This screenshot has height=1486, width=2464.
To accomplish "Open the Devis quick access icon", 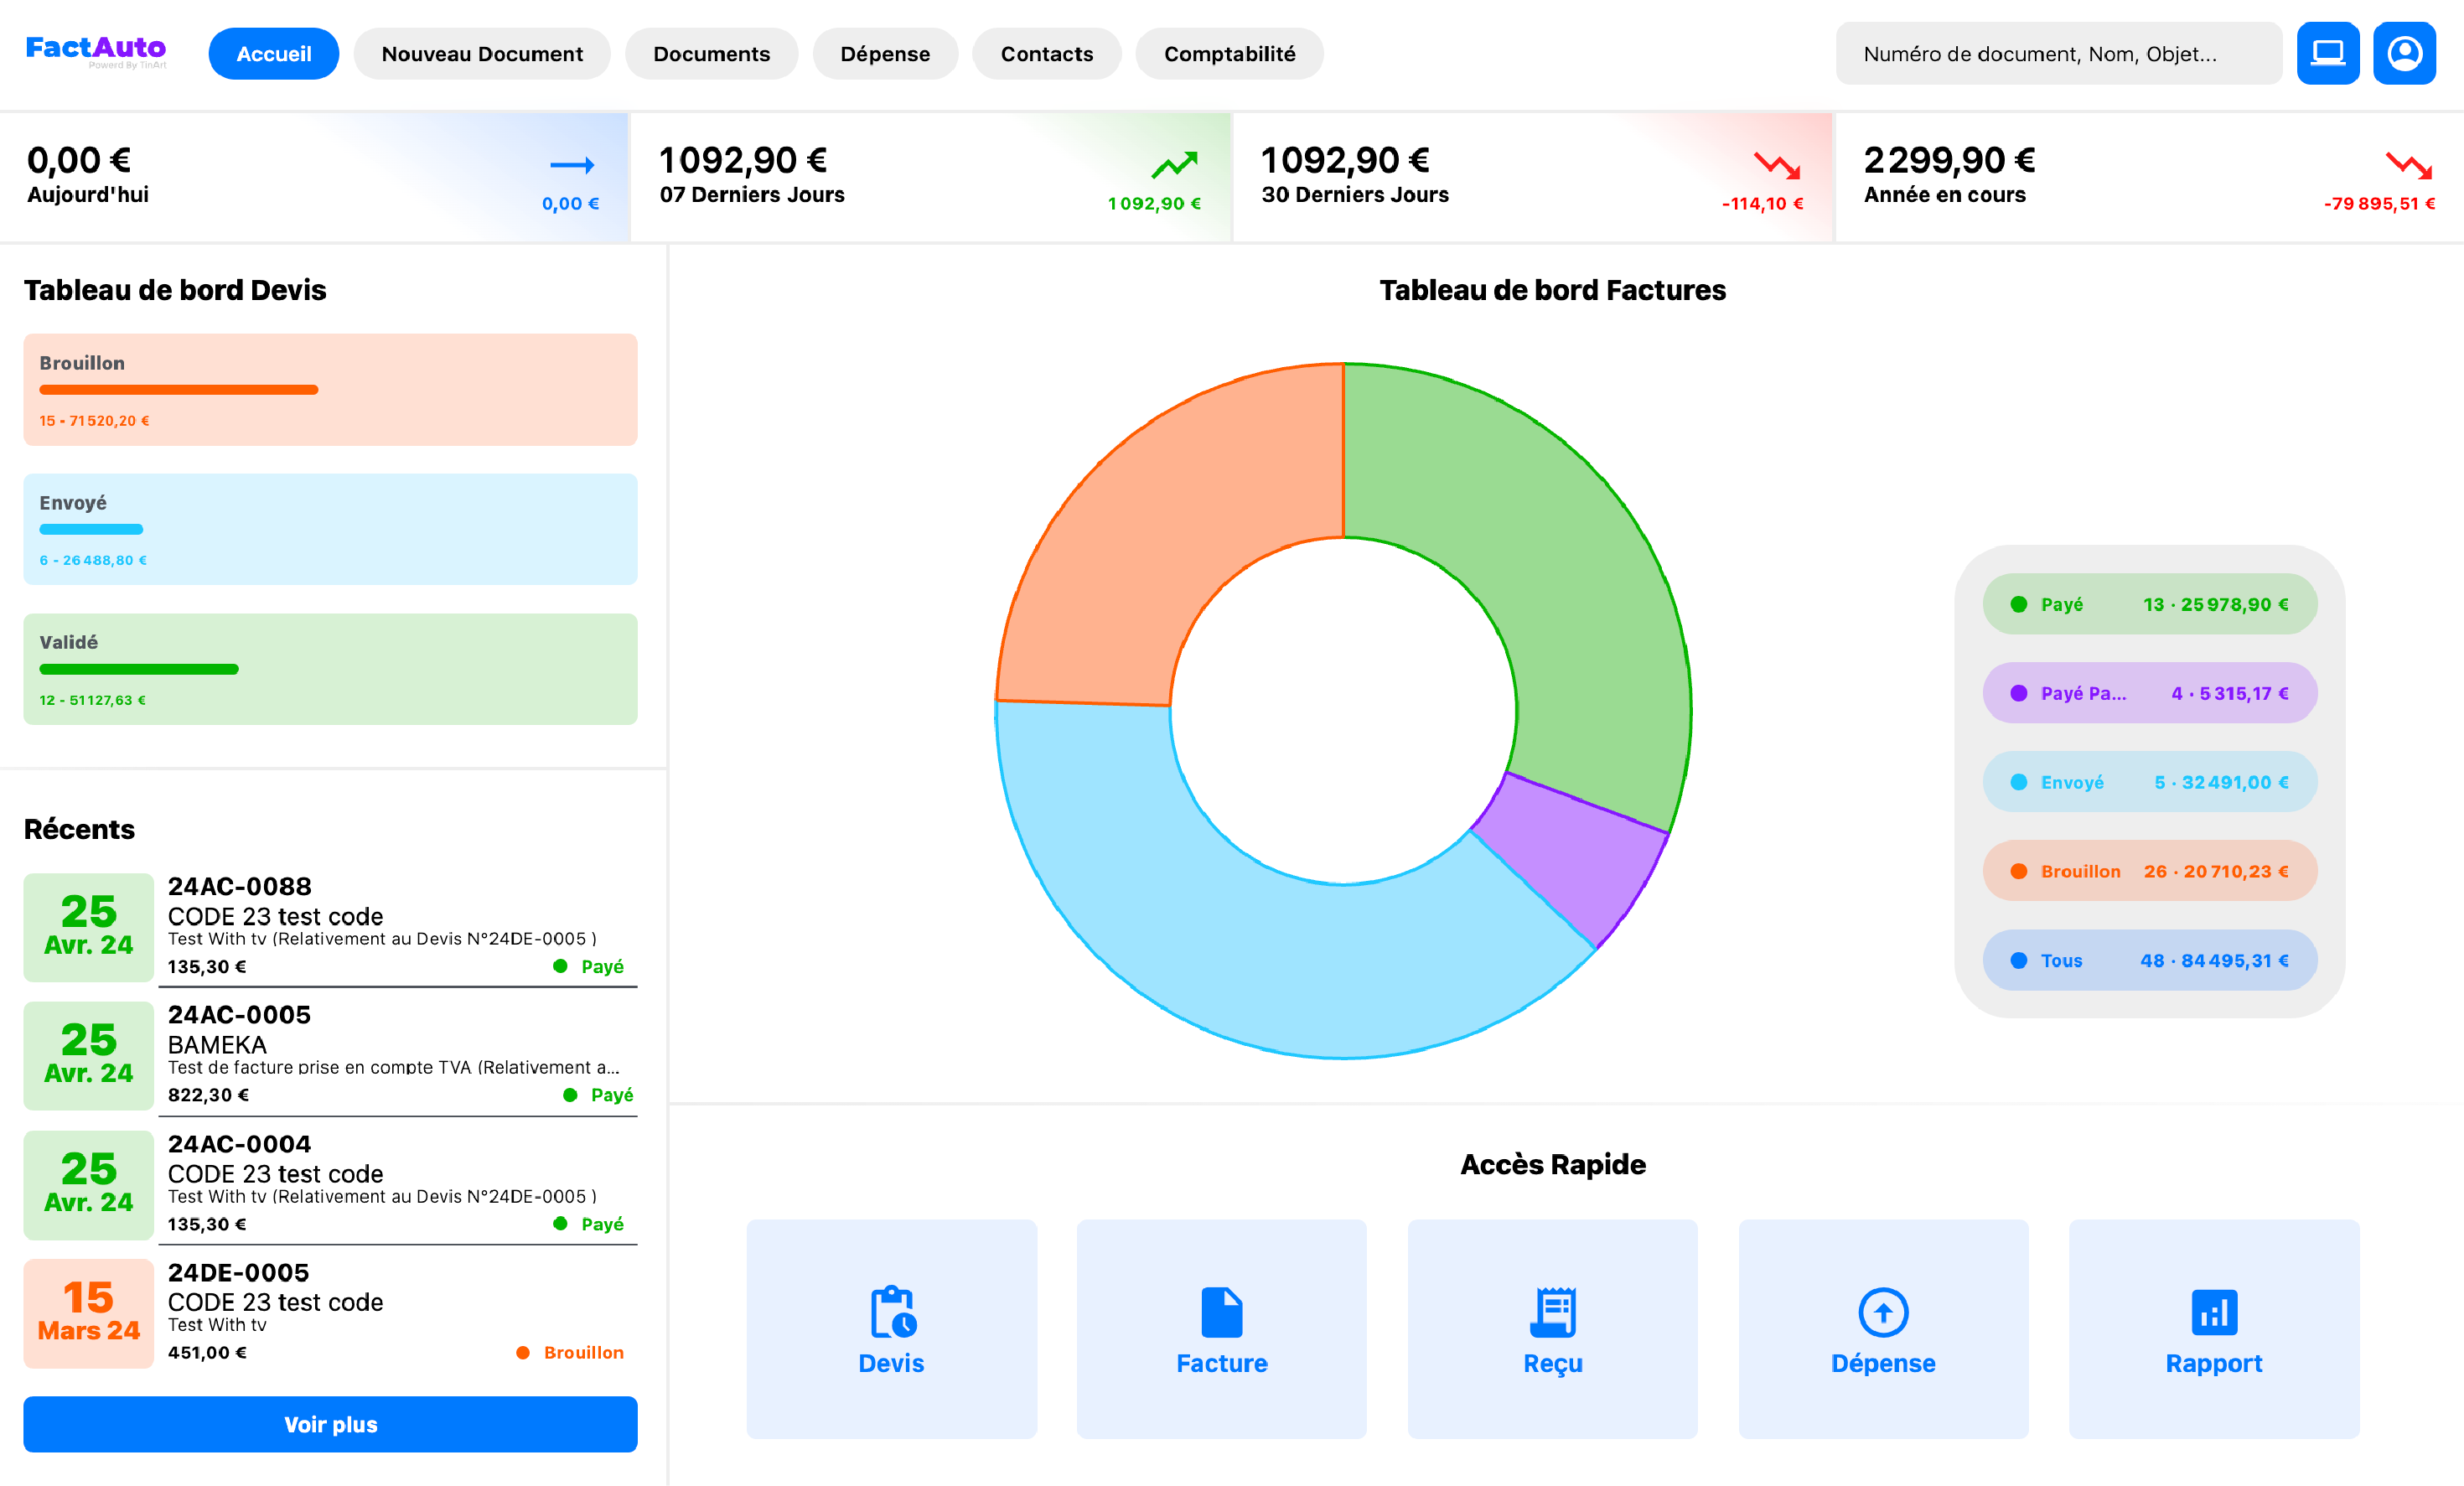I will [892, 1311].
